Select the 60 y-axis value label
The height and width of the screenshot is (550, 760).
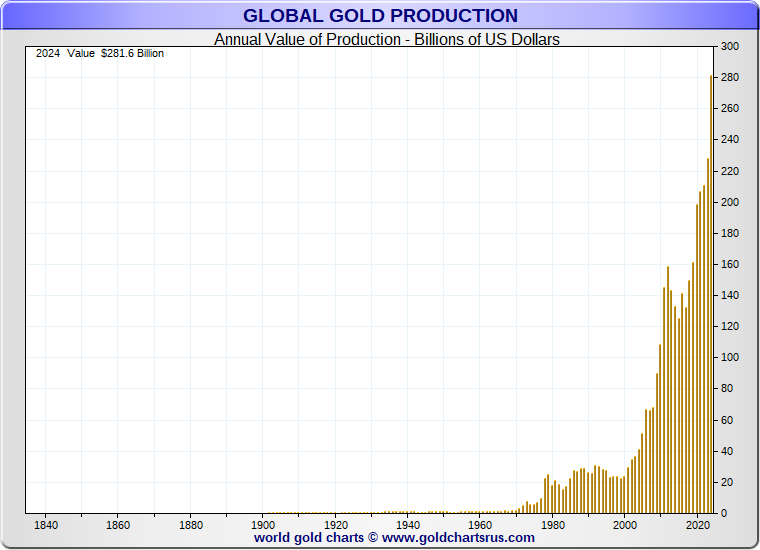(727, 420)
